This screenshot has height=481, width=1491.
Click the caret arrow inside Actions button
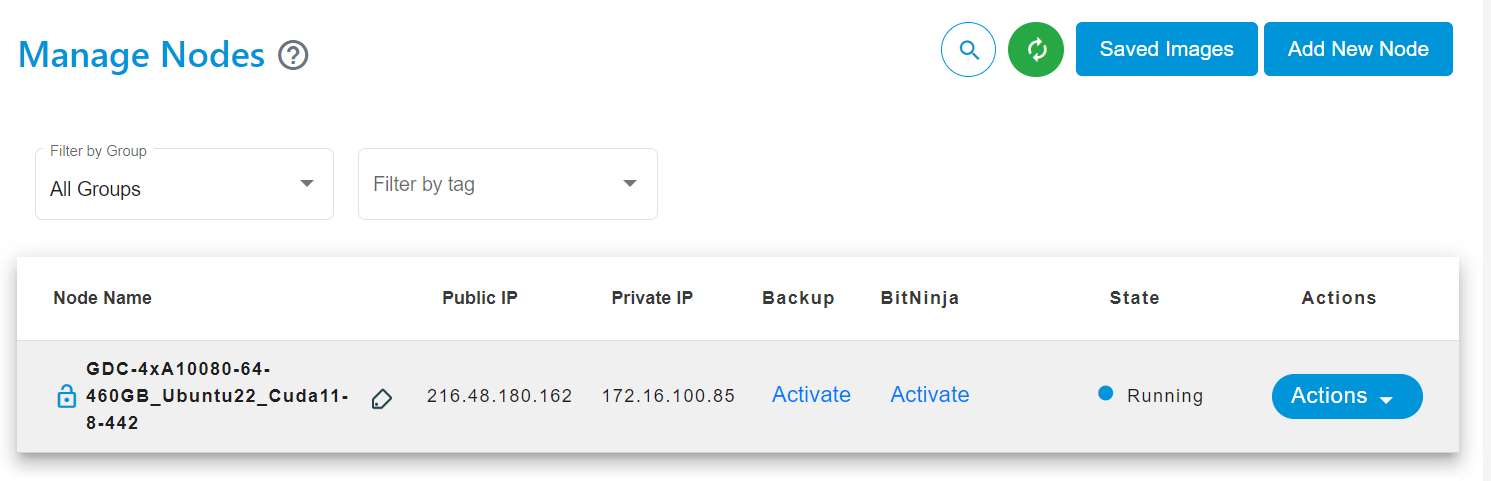[1386, 400]
